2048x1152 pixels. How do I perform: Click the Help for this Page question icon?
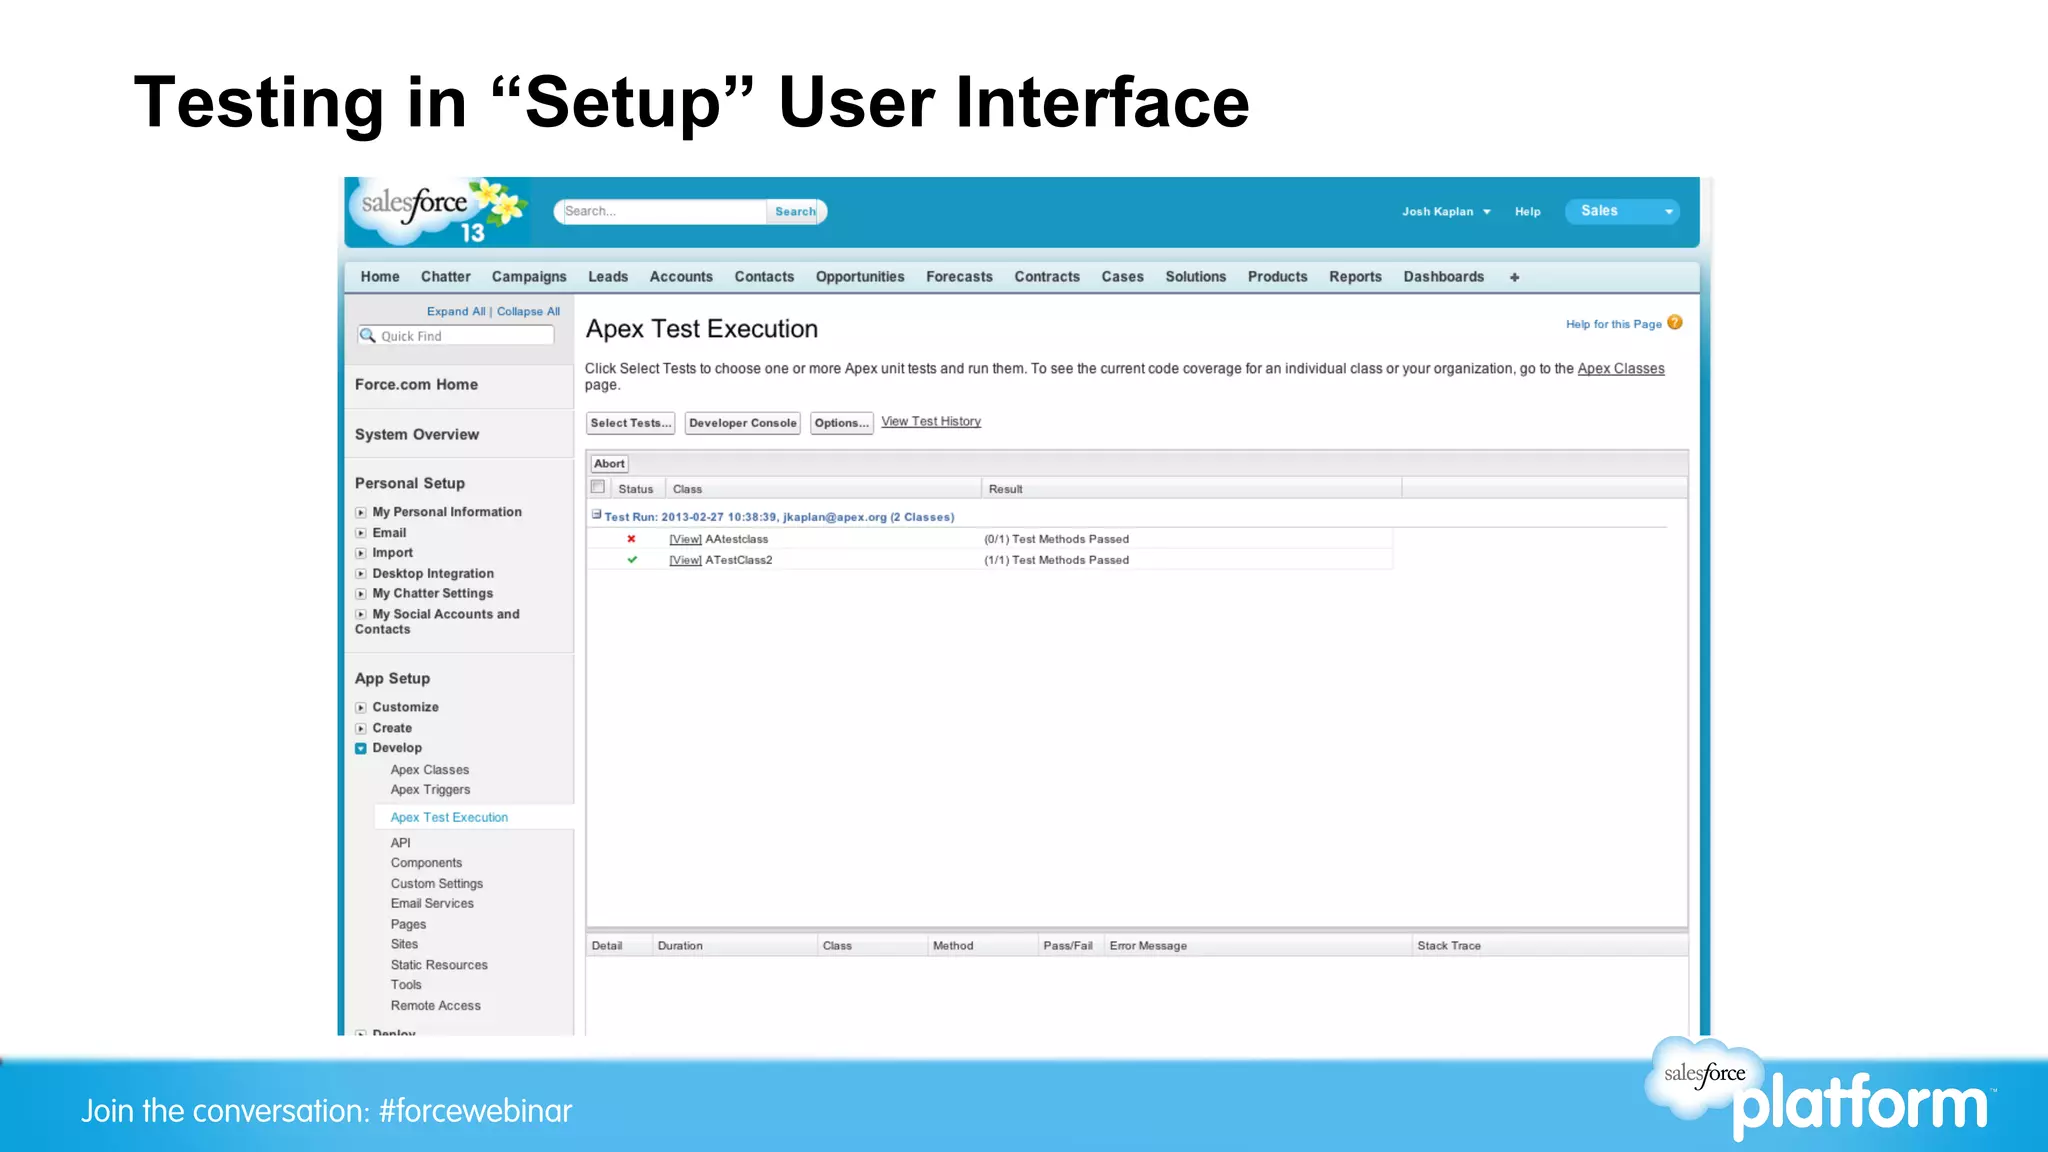1675,322
